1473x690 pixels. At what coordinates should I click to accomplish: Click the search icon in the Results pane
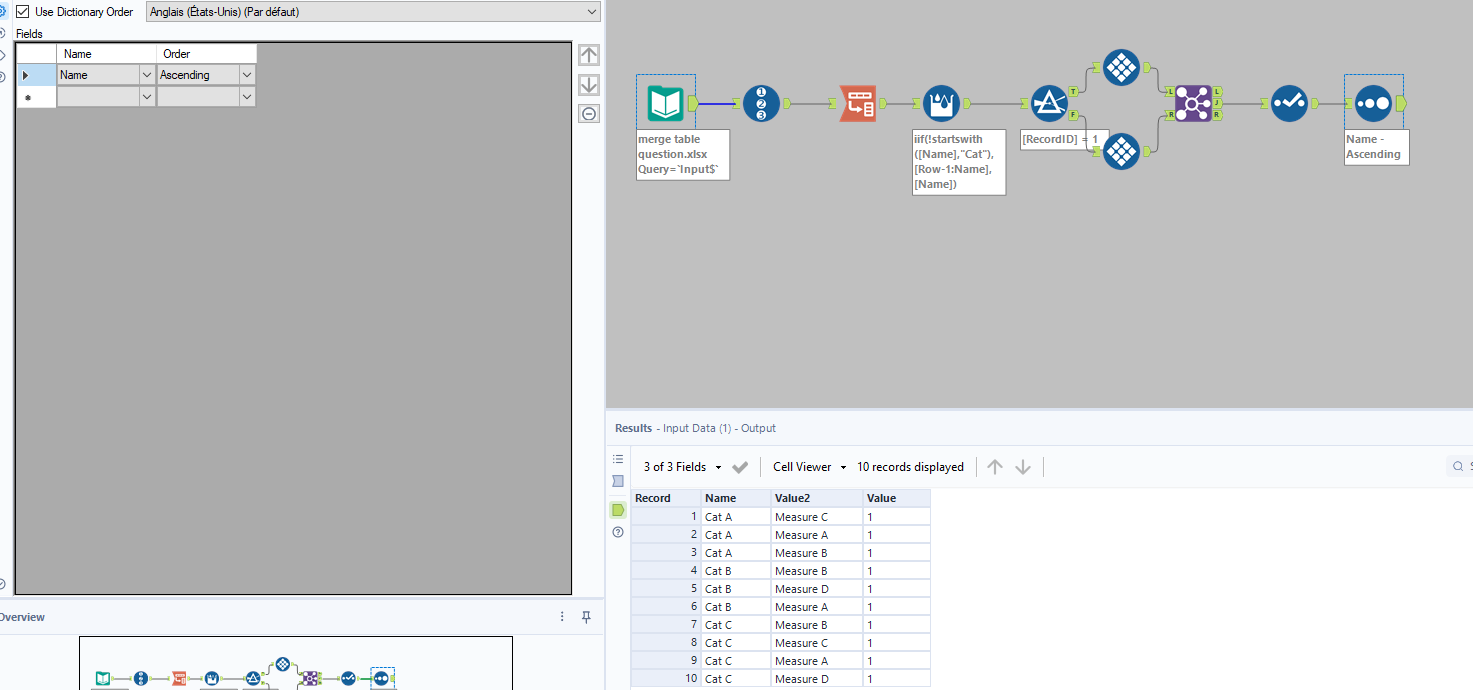[1456, 466]
